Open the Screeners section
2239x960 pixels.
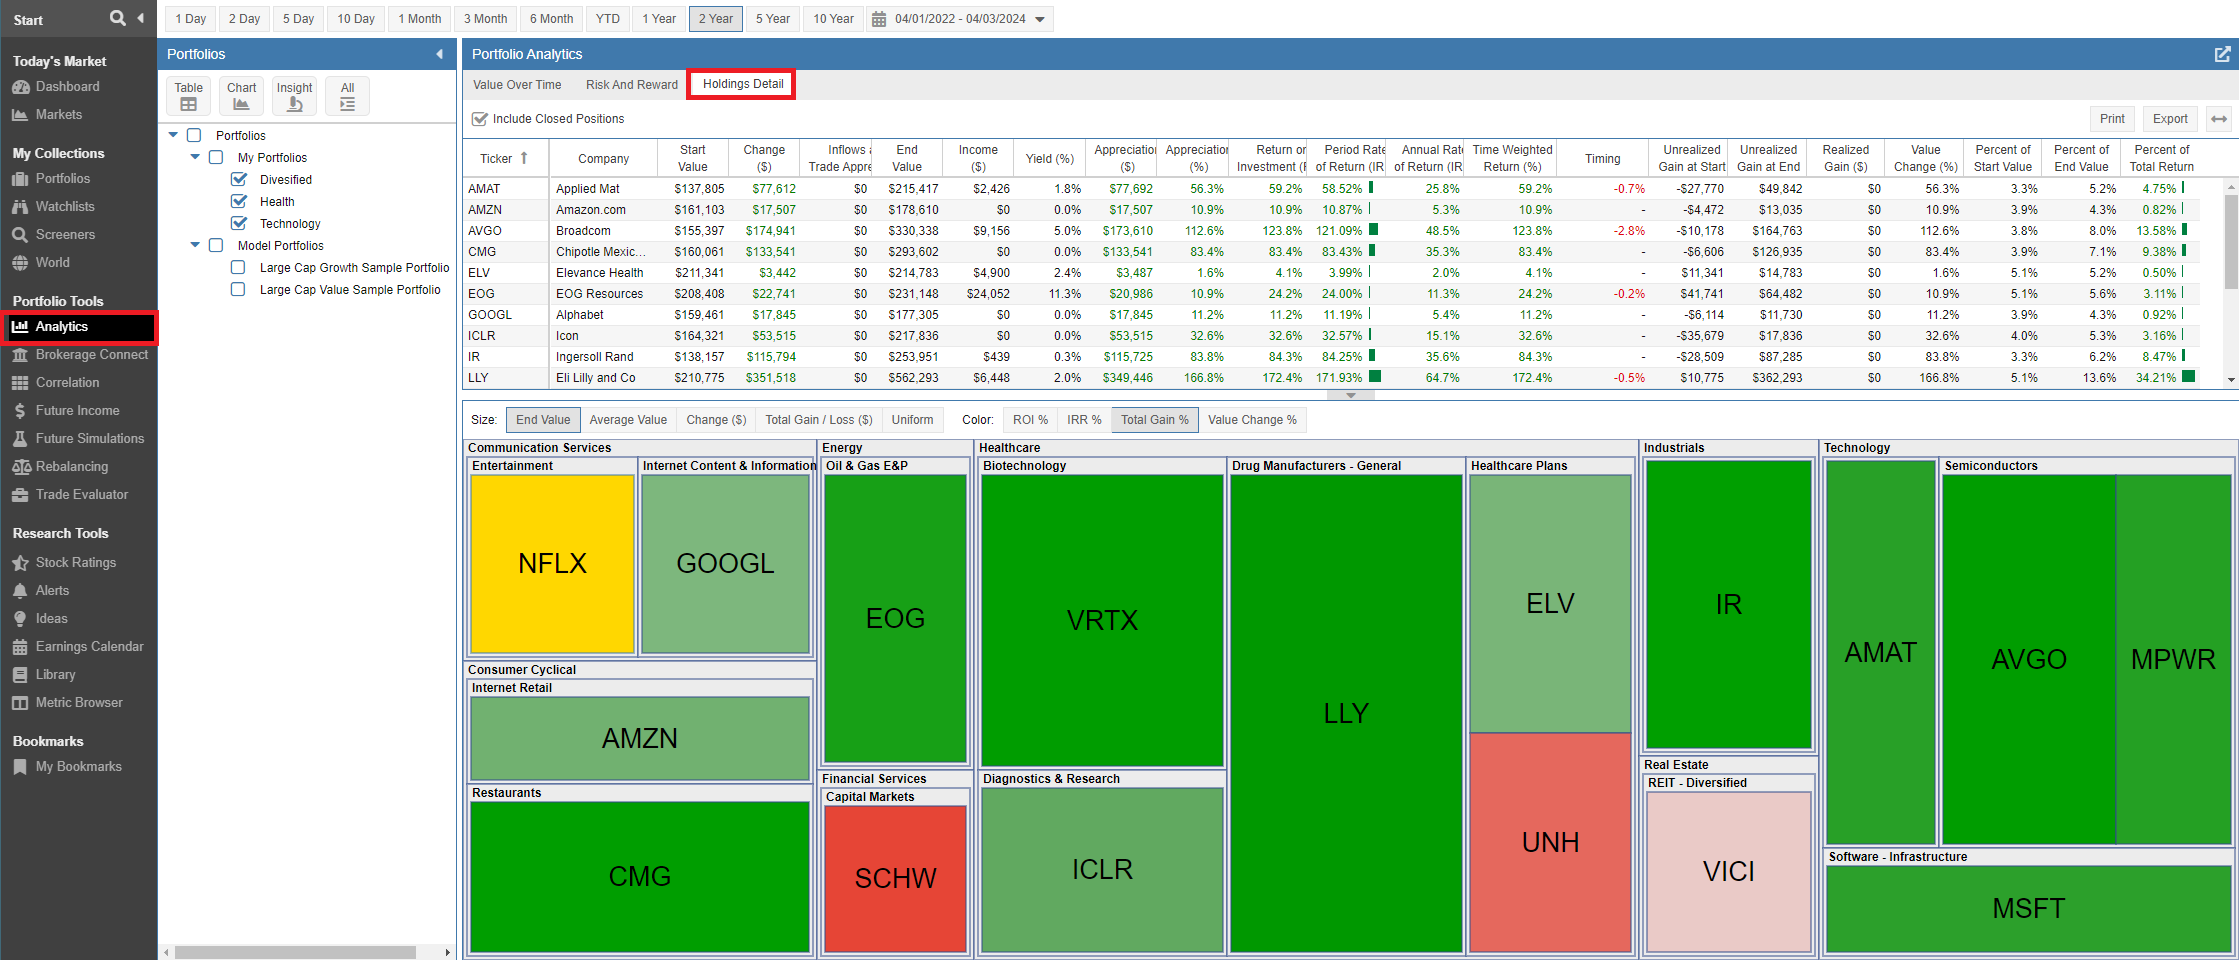click(x=65, y=235)
